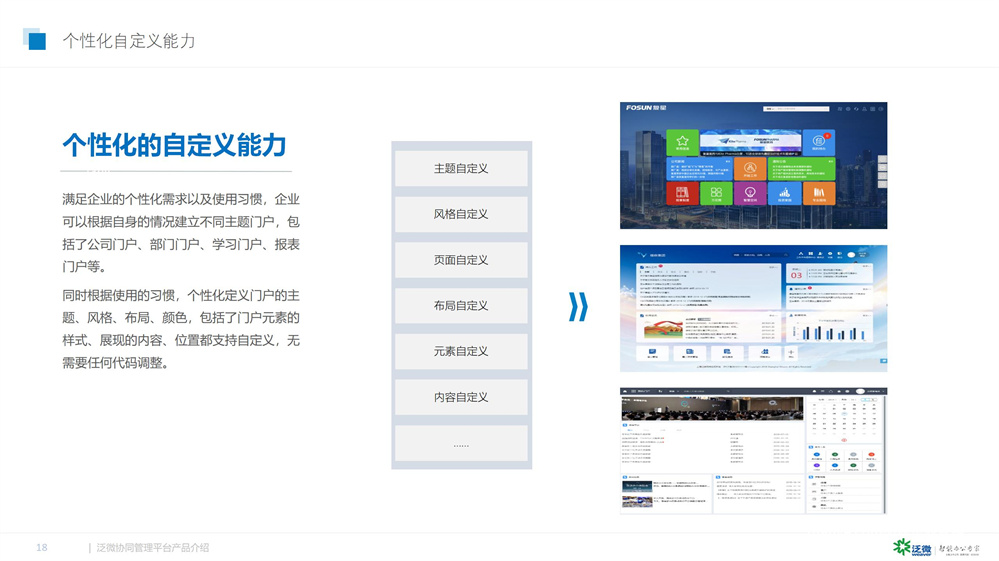Click the slide title 个性化自定义能力
The image size is (999, 561).
coord(129,41)
